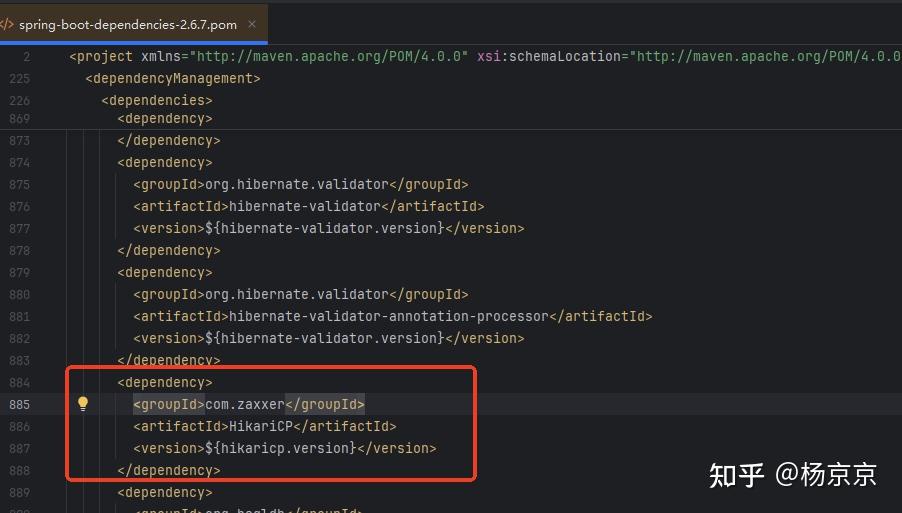Click the yellow lightbulb intention icon
The height and width of the screenshot is (513, 902).
click(x=83, y=404)
